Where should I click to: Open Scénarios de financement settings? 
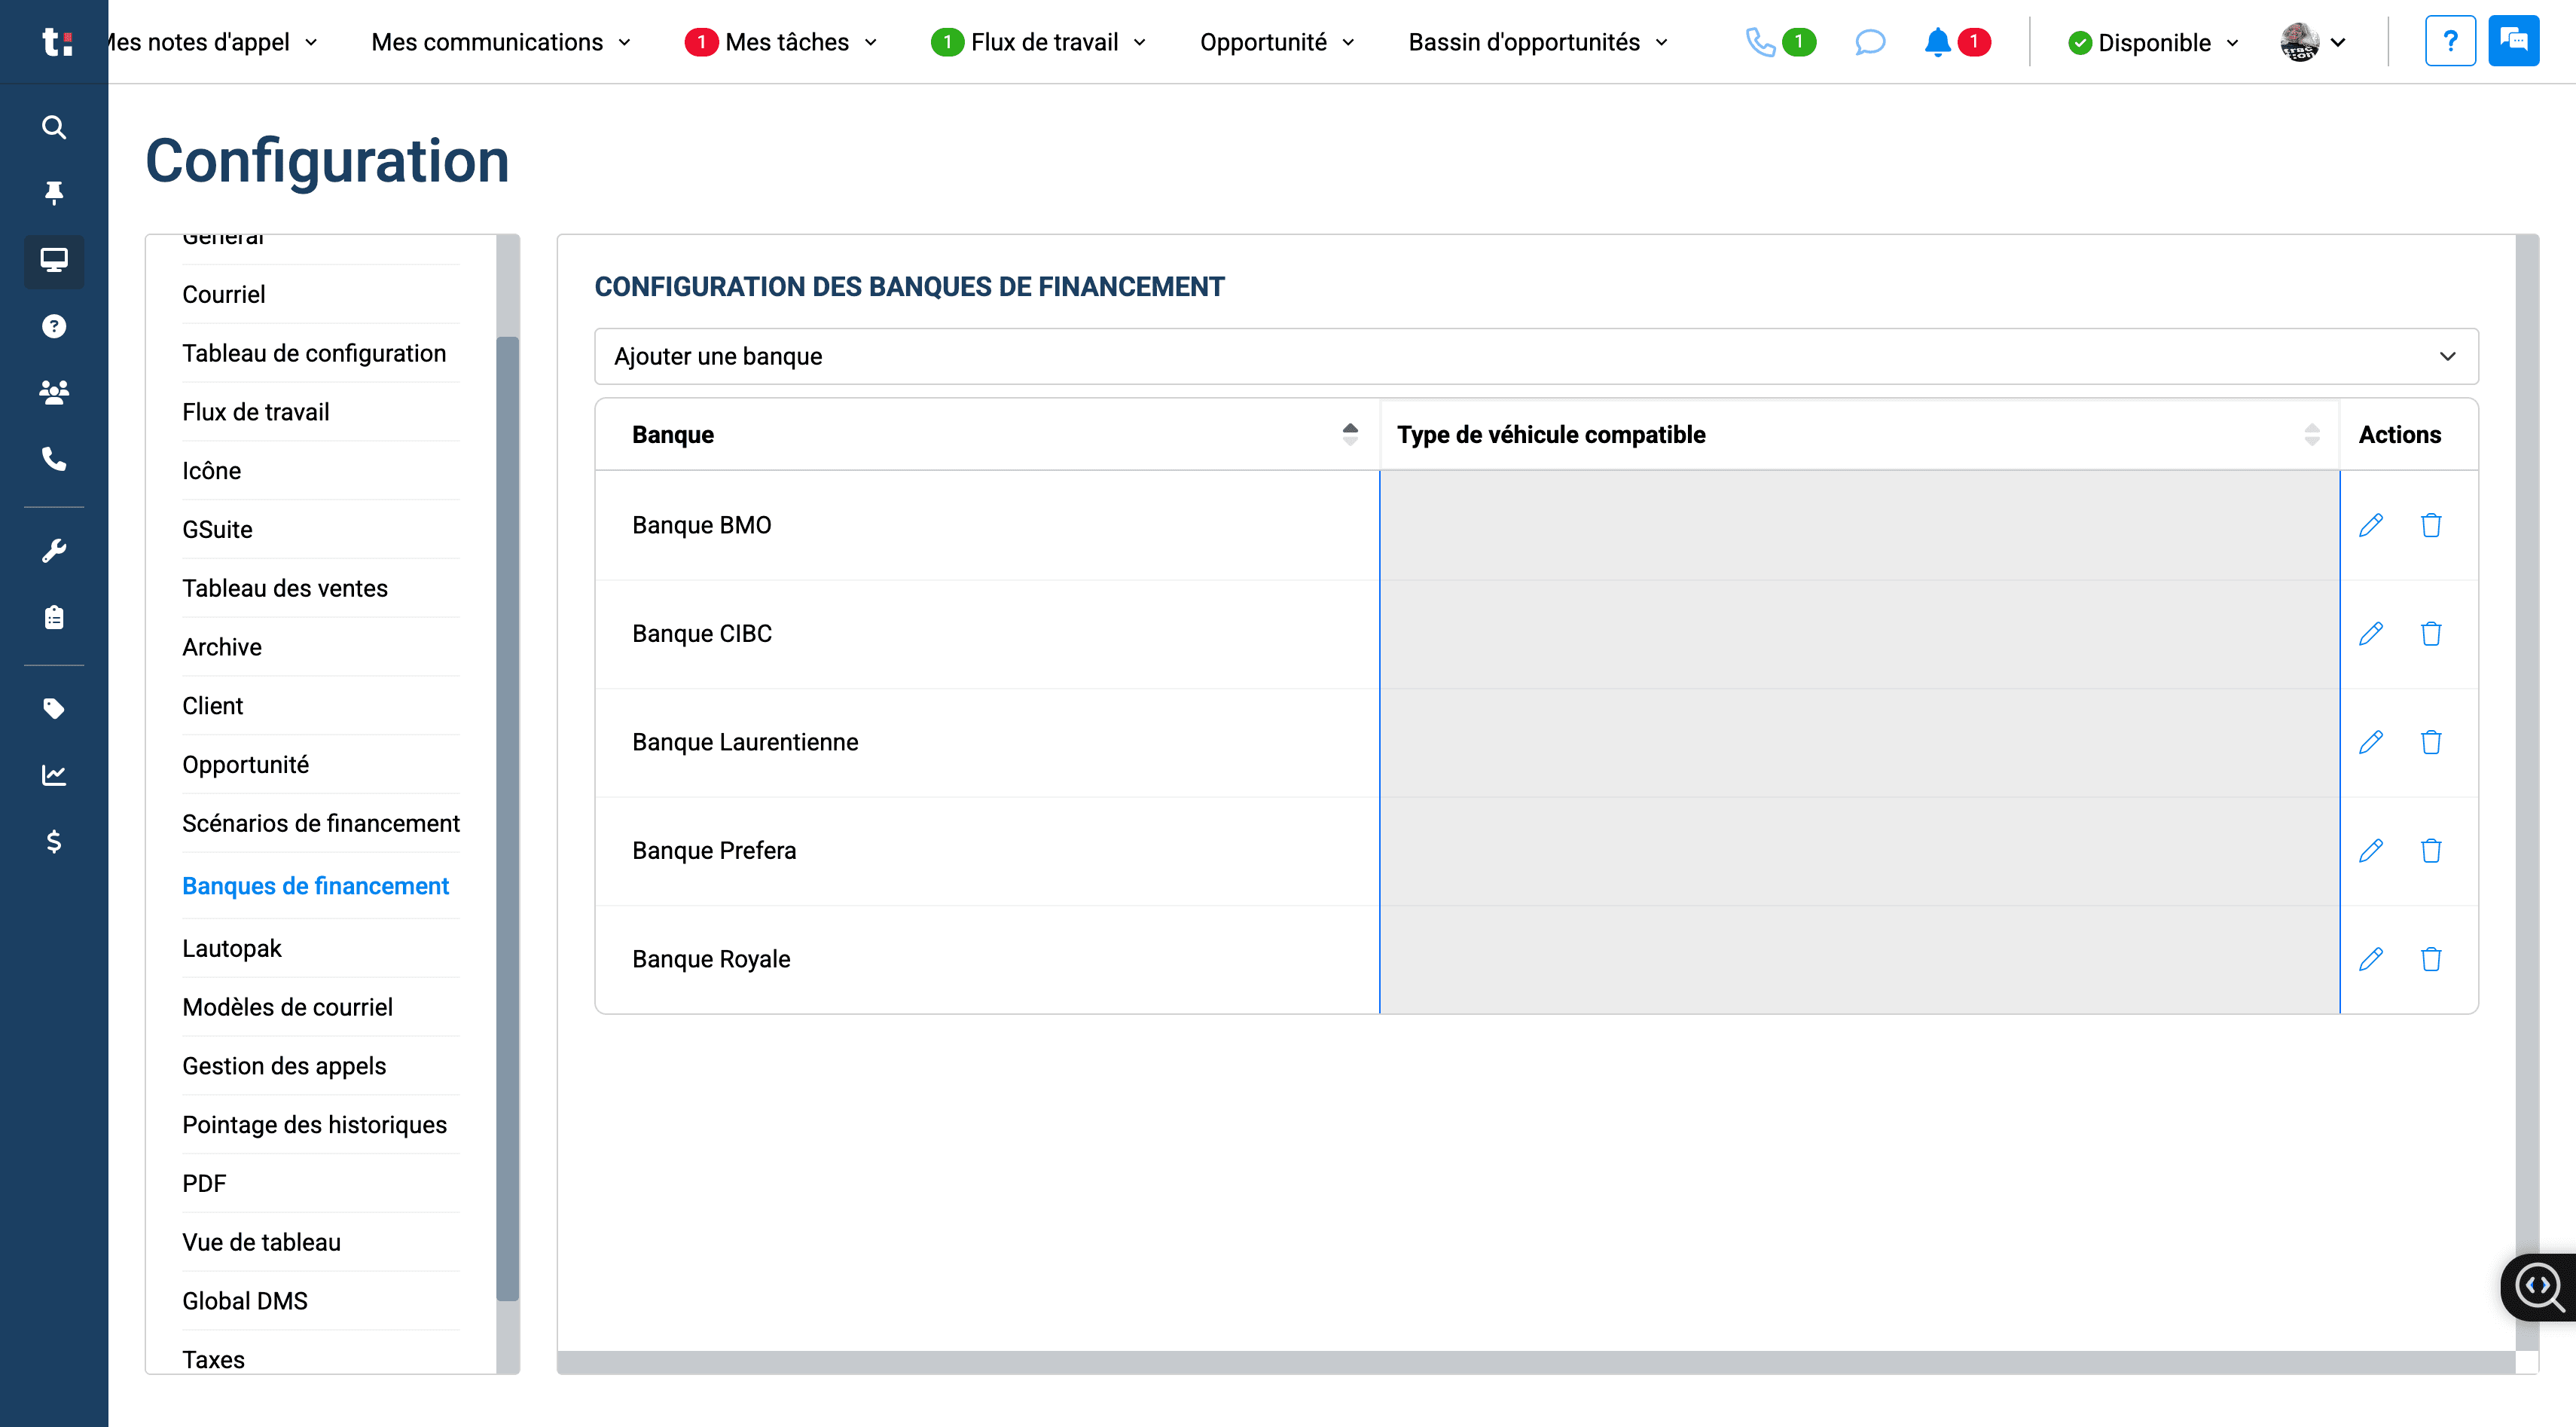321,823
